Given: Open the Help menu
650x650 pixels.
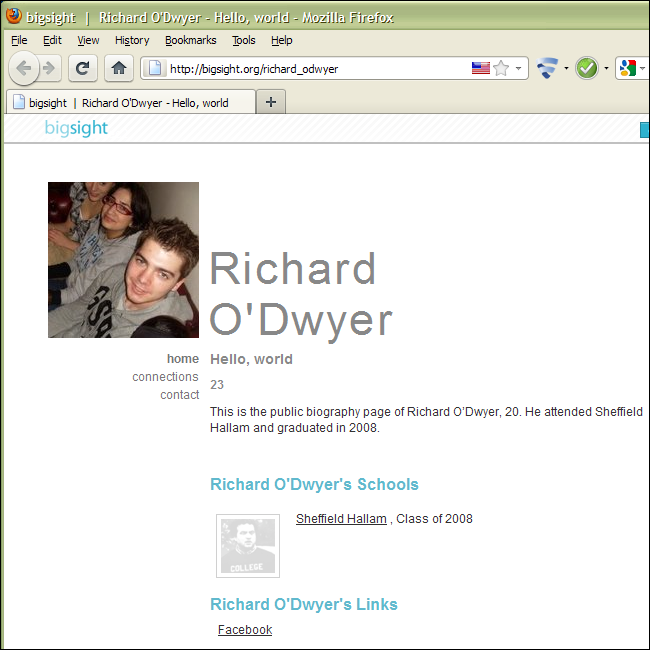Looking at the screenshot, I should pos(282,40).
